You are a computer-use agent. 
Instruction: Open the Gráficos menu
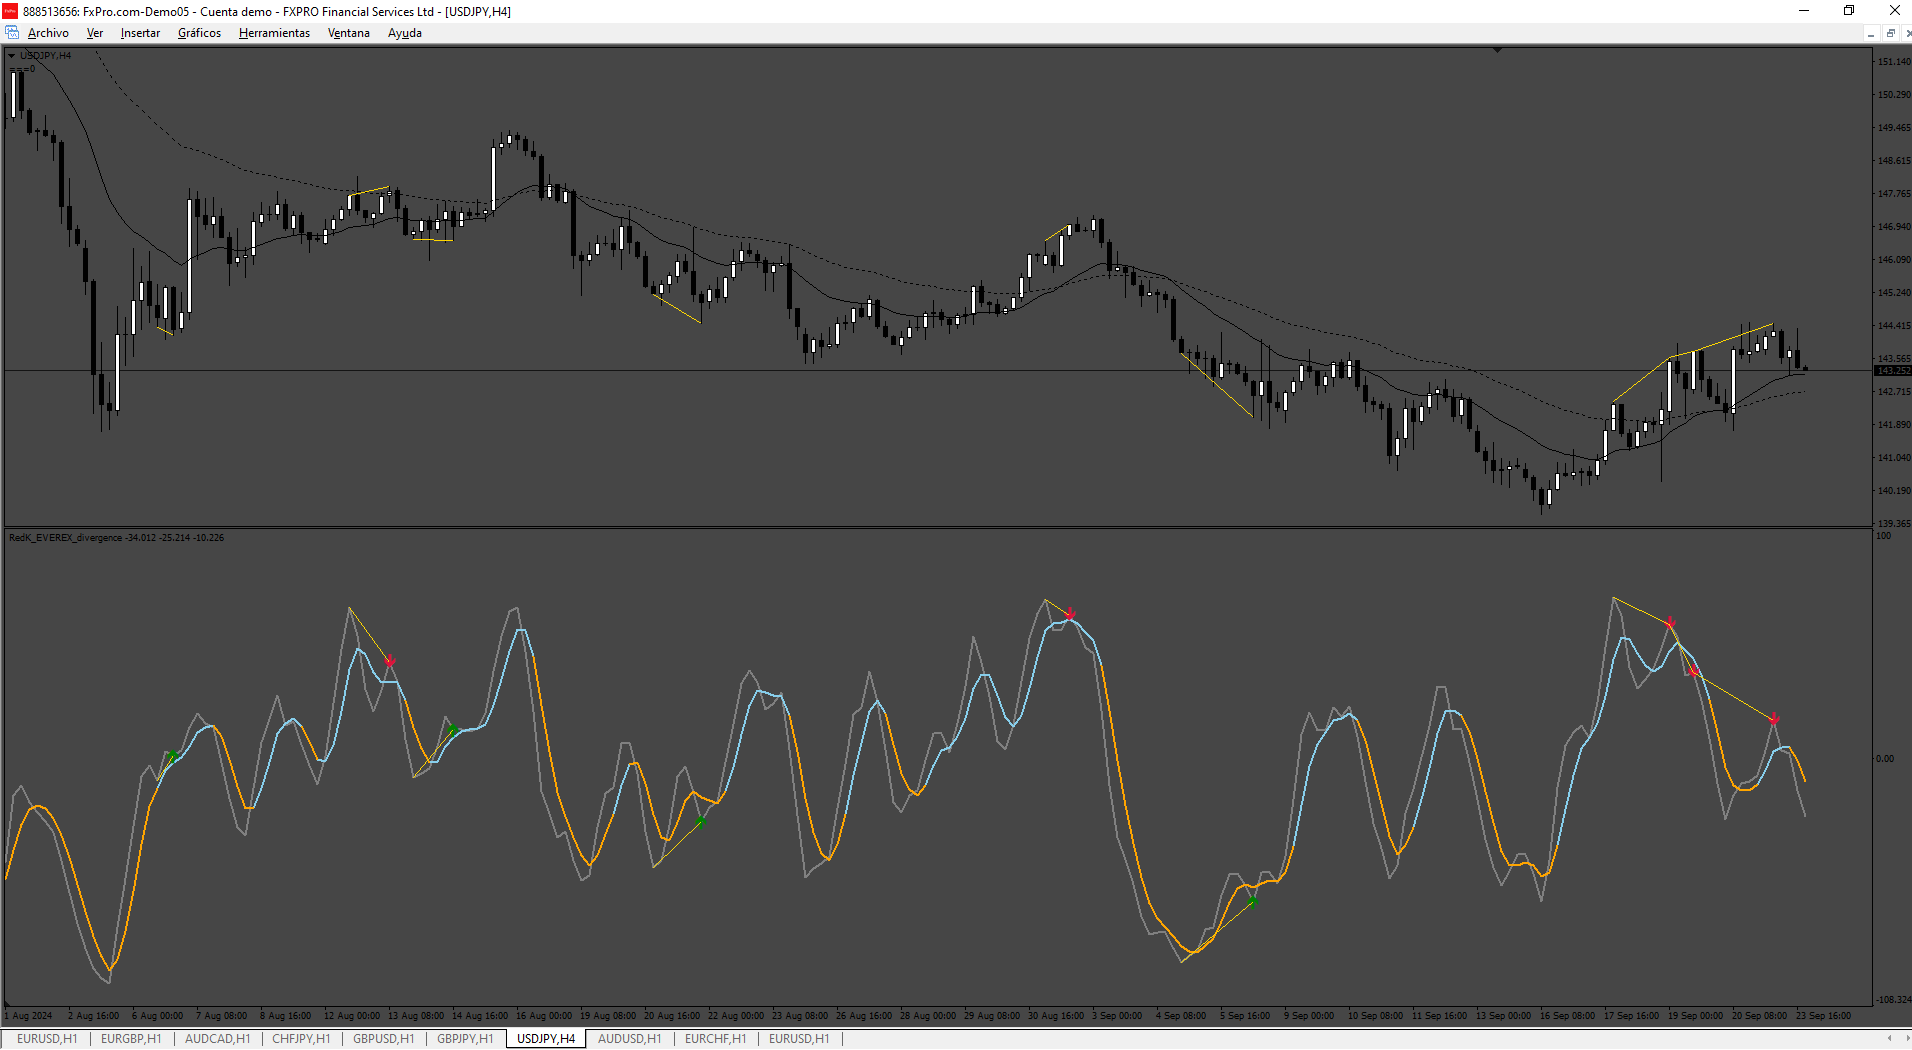click(x=199, y=33)
